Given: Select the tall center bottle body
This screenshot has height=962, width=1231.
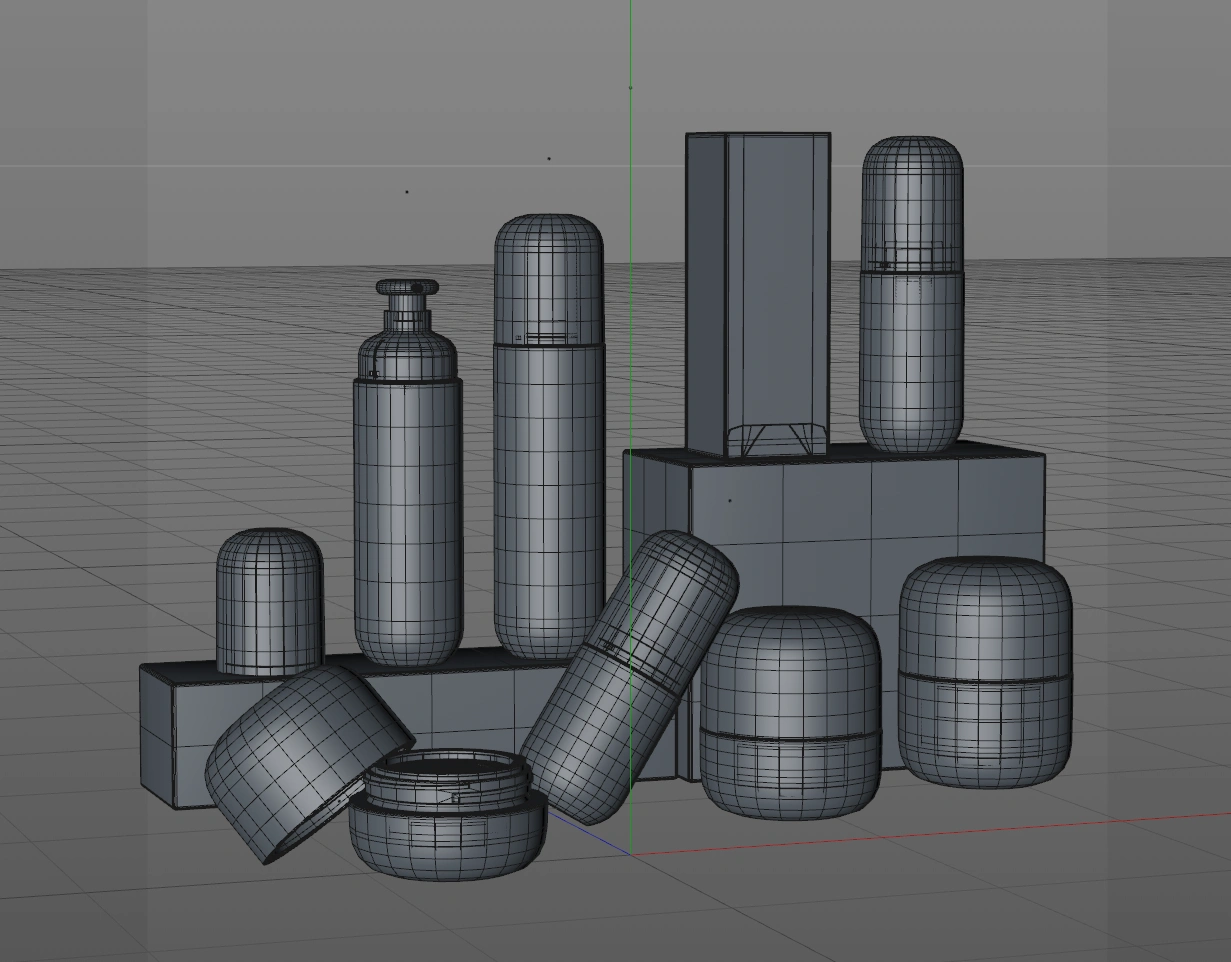Looking at the screenshot, I should (549, 500).
